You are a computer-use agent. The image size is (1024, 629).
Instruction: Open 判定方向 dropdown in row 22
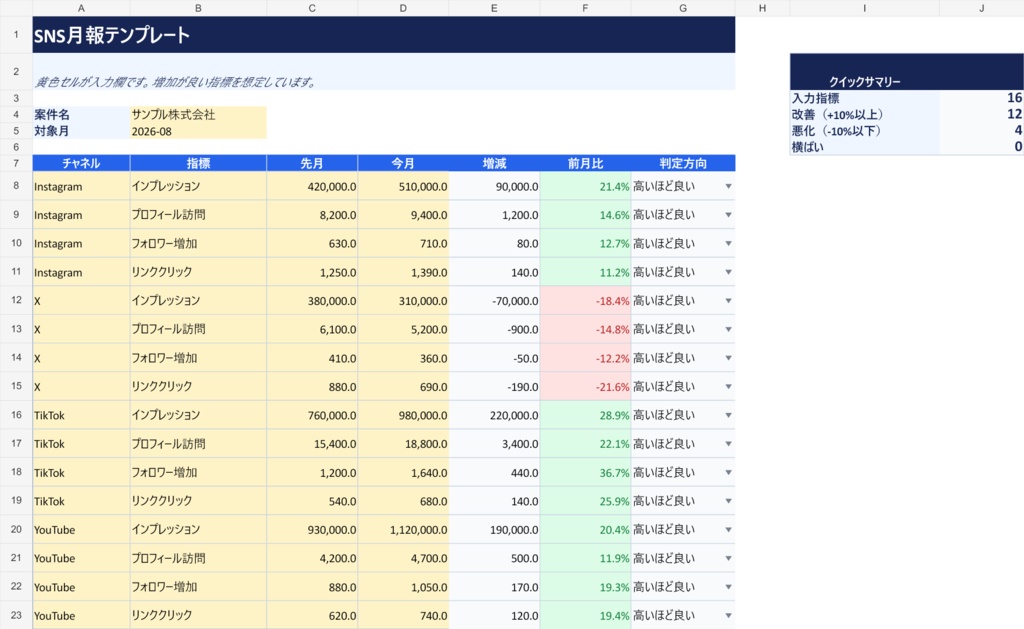tap(728, 587)
